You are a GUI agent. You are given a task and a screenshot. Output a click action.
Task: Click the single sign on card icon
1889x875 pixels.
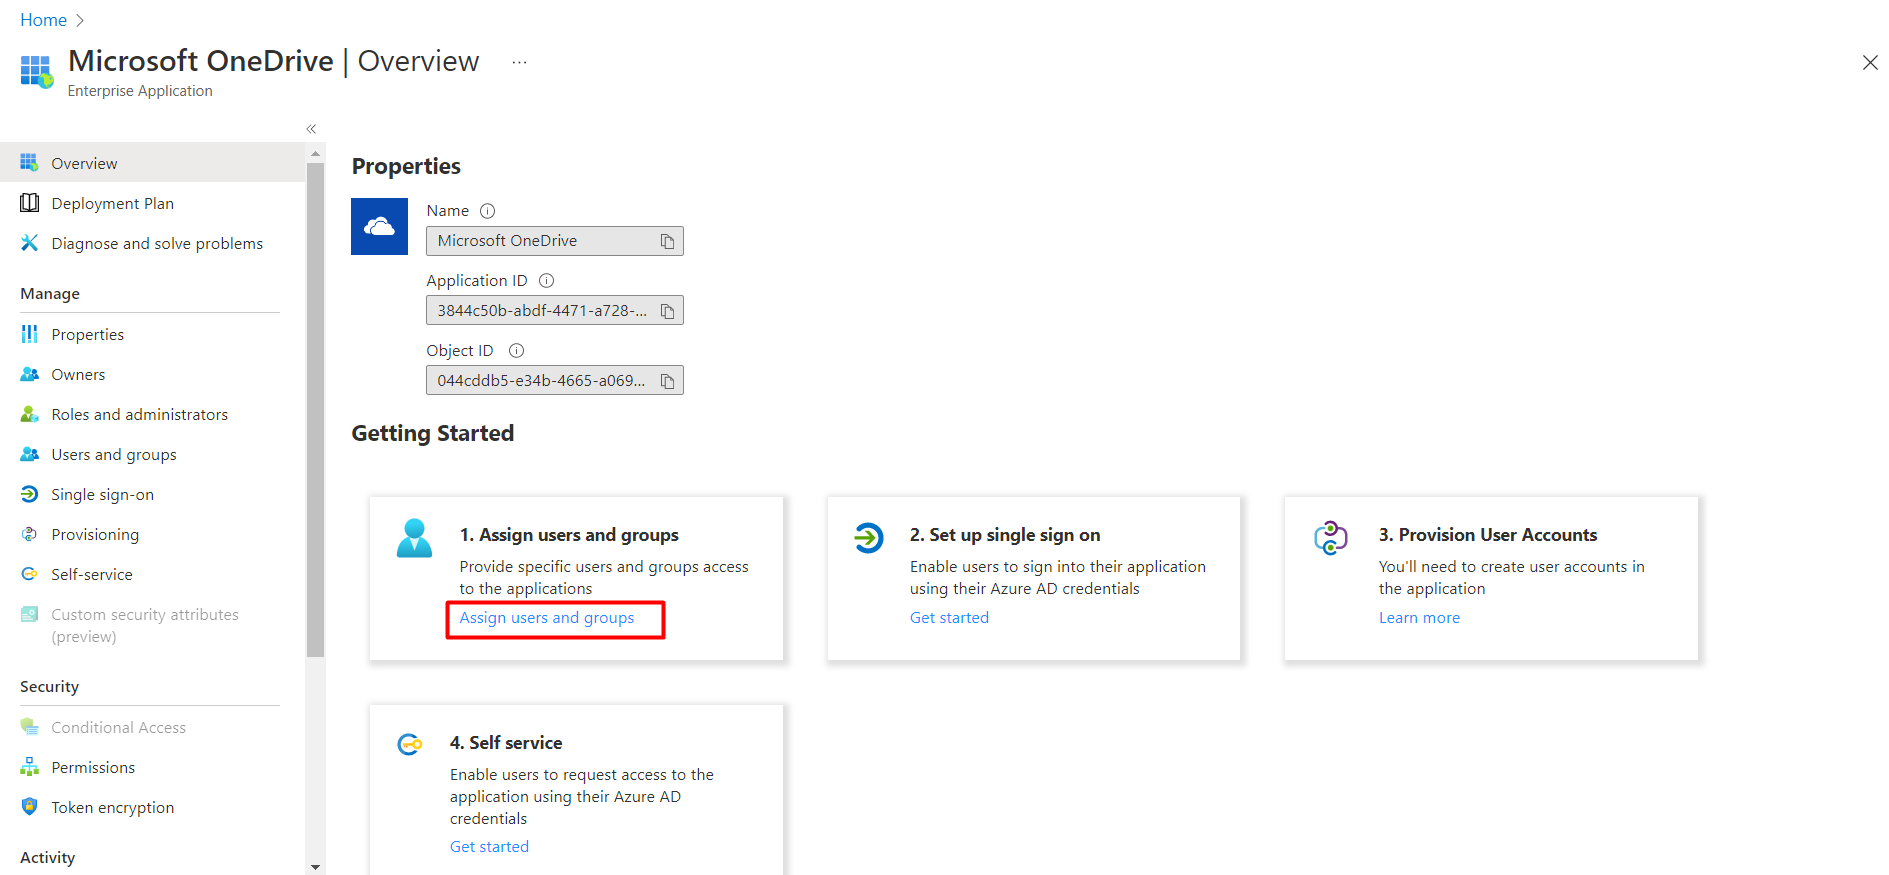coord(868,538)
